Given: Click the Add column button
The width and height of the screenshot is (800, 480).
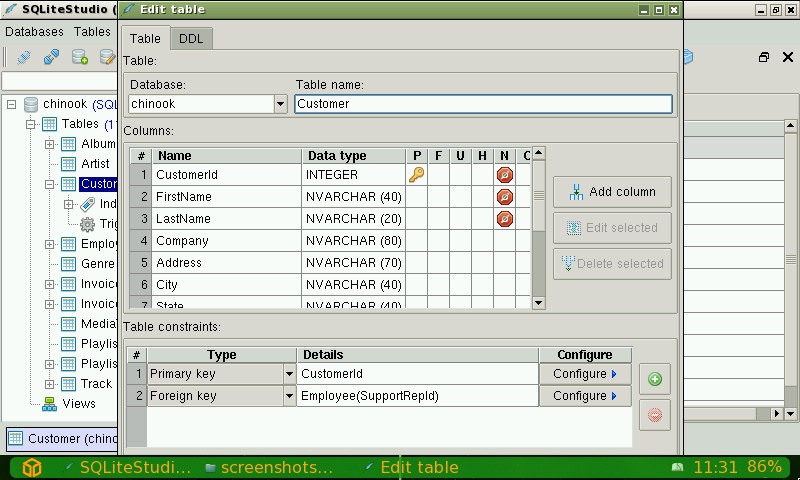Looking at the screenshot, I should point(612,192).
